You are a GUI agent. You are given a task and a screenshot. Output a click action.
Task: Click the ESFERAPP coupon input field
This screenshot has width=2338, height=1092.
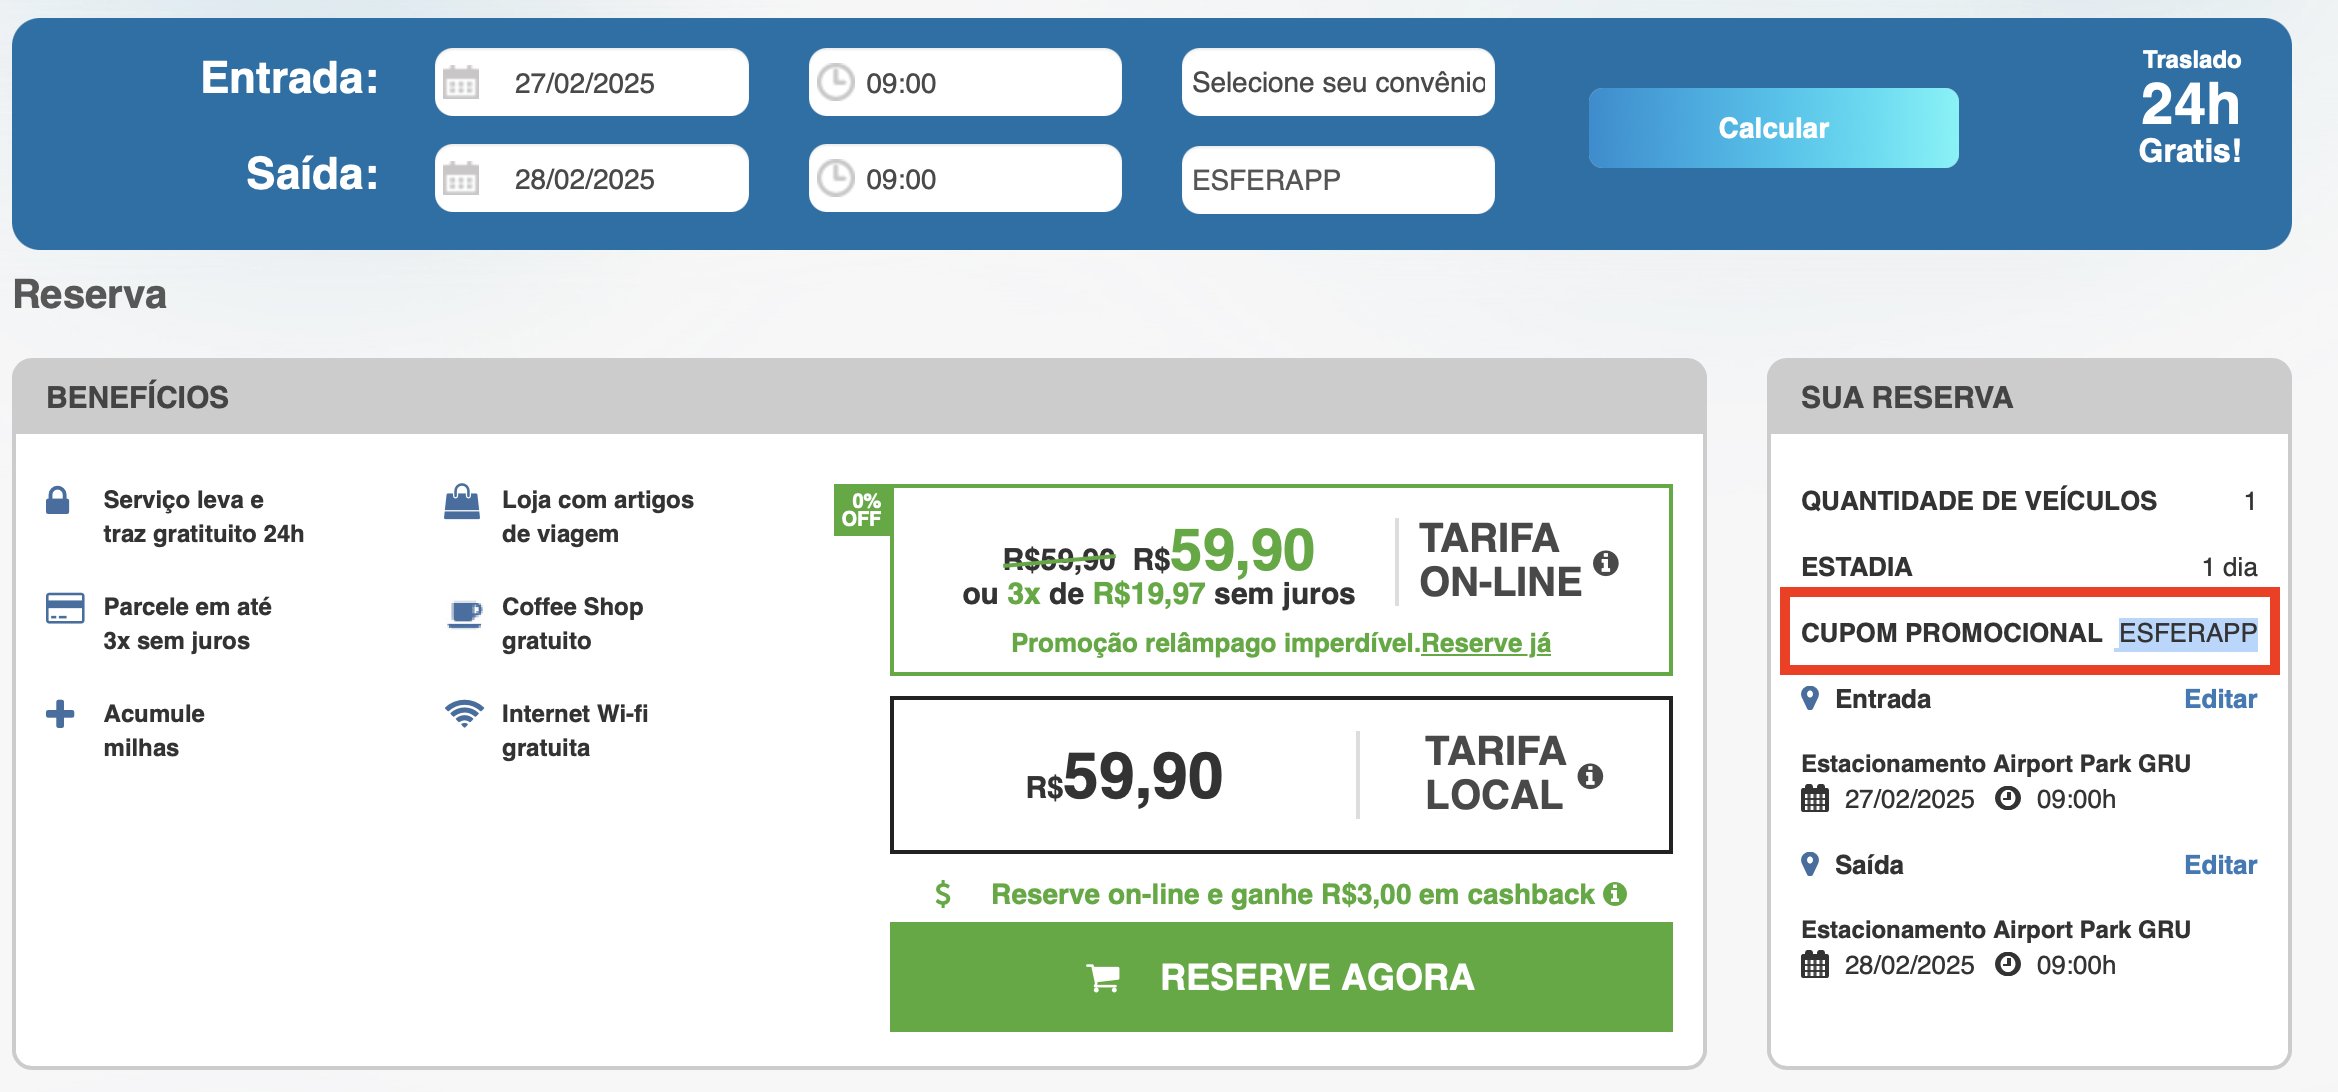point(1338,180)
